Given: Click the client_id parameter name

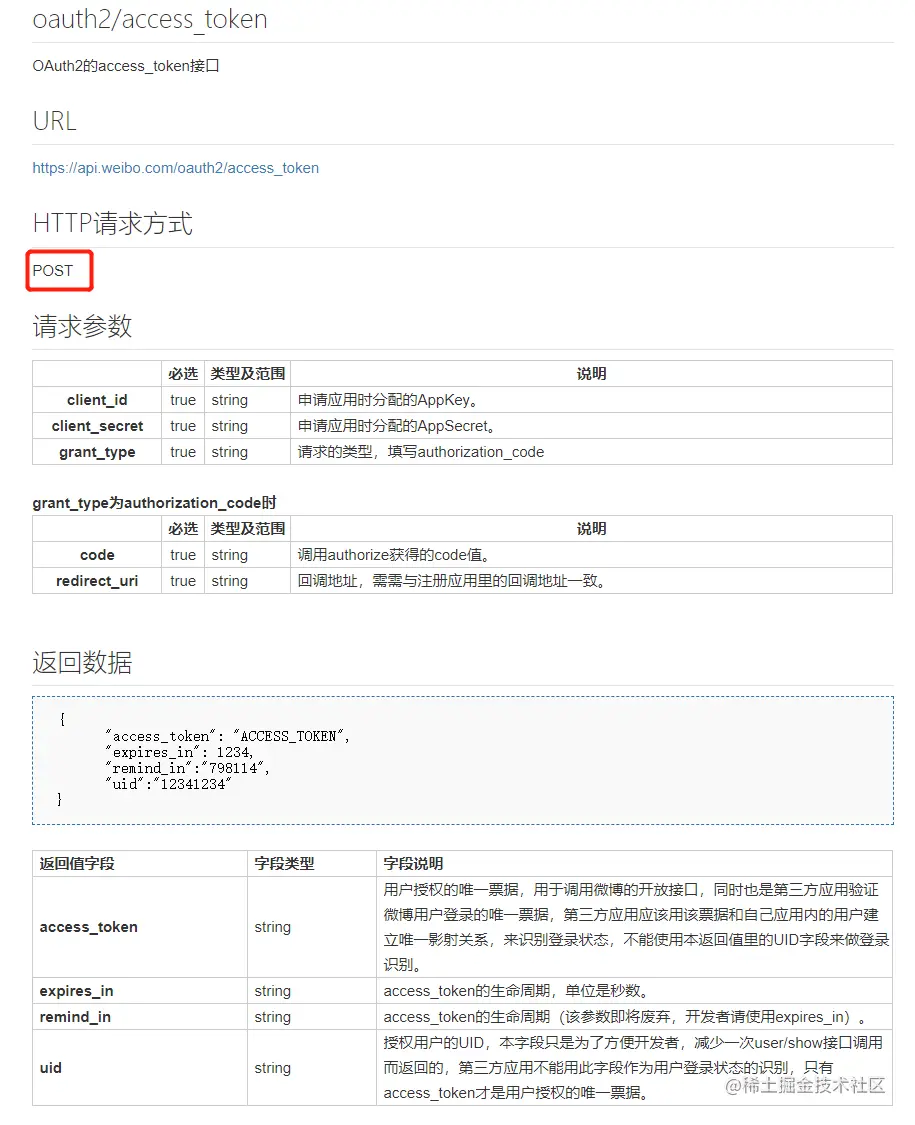Looking at the screenshot, I should (x=97, y=400).
